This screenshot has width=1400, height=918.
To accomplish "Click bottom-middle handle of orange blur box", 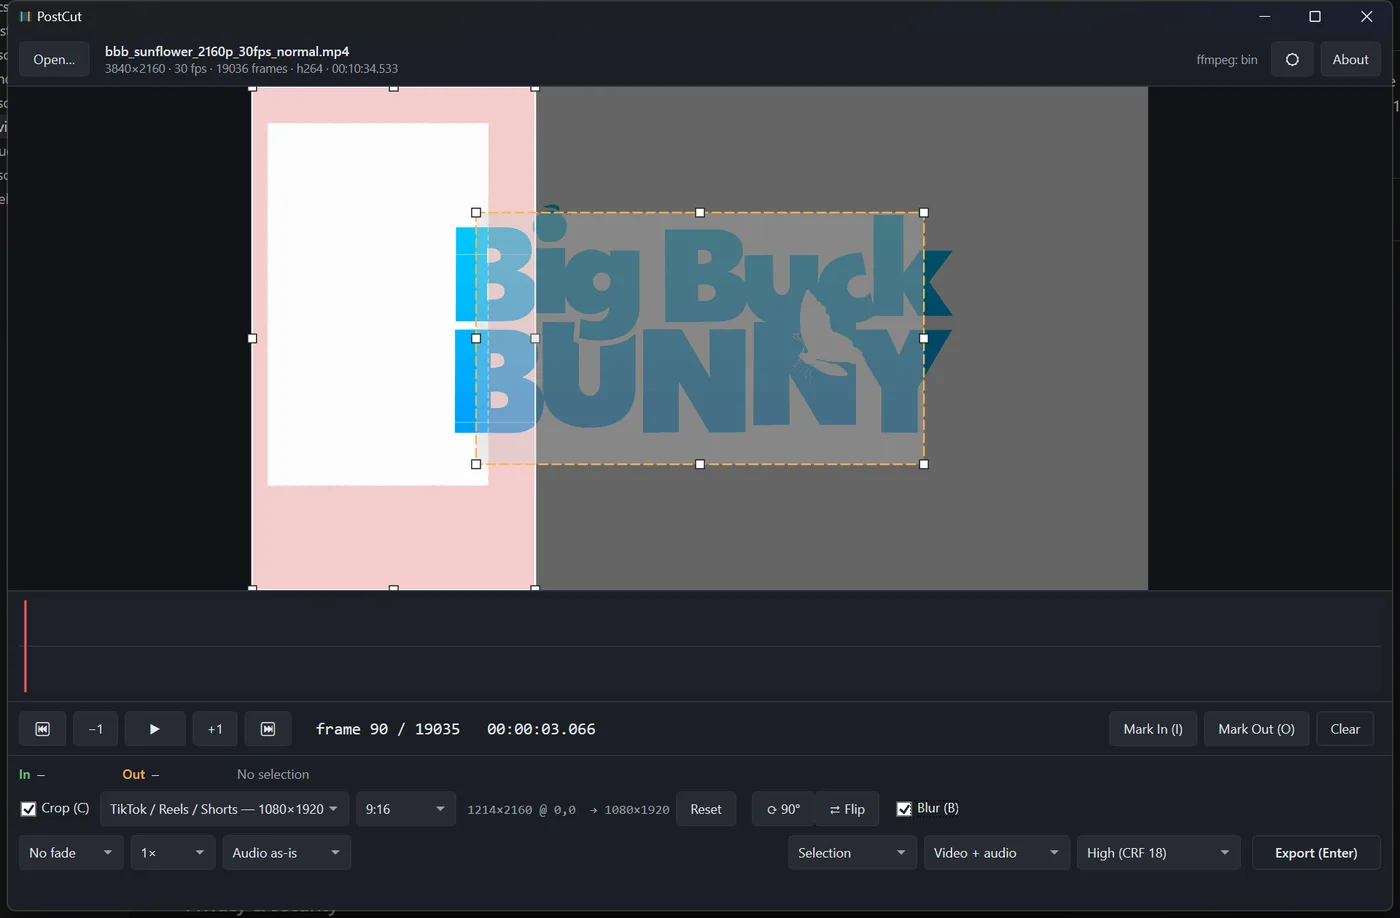I will pos(700,464).
